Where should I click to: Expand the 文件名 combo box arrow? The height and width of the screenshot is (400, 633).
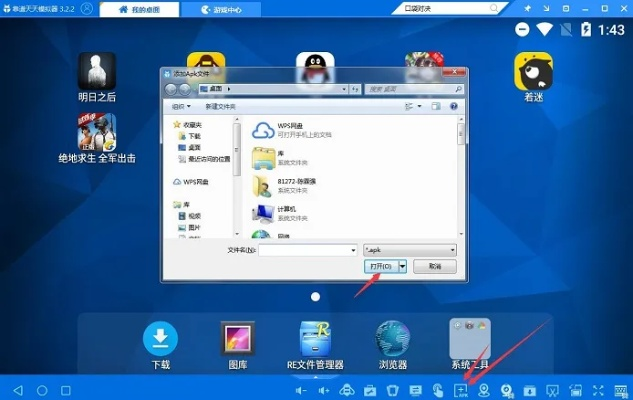pos(353,250)
